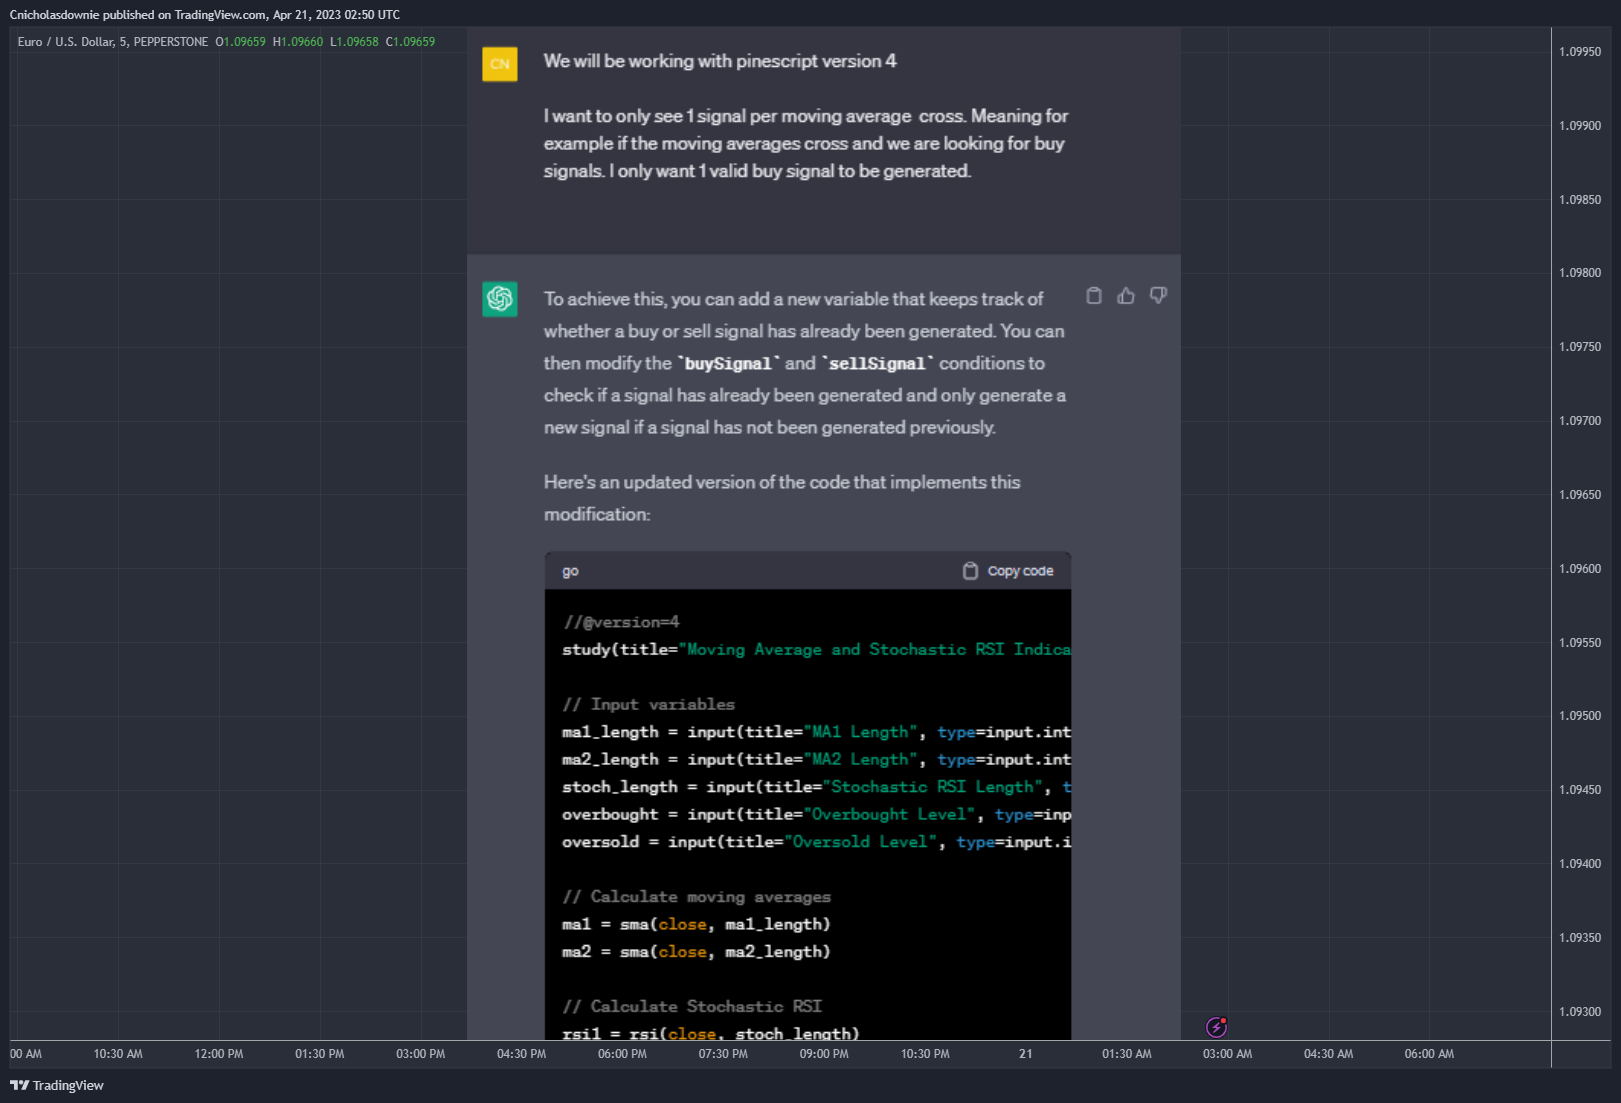Viewport: 1621px width, 1103px height.
Task: Click the 'buySignal' inline code word
Action: [728, 364]
